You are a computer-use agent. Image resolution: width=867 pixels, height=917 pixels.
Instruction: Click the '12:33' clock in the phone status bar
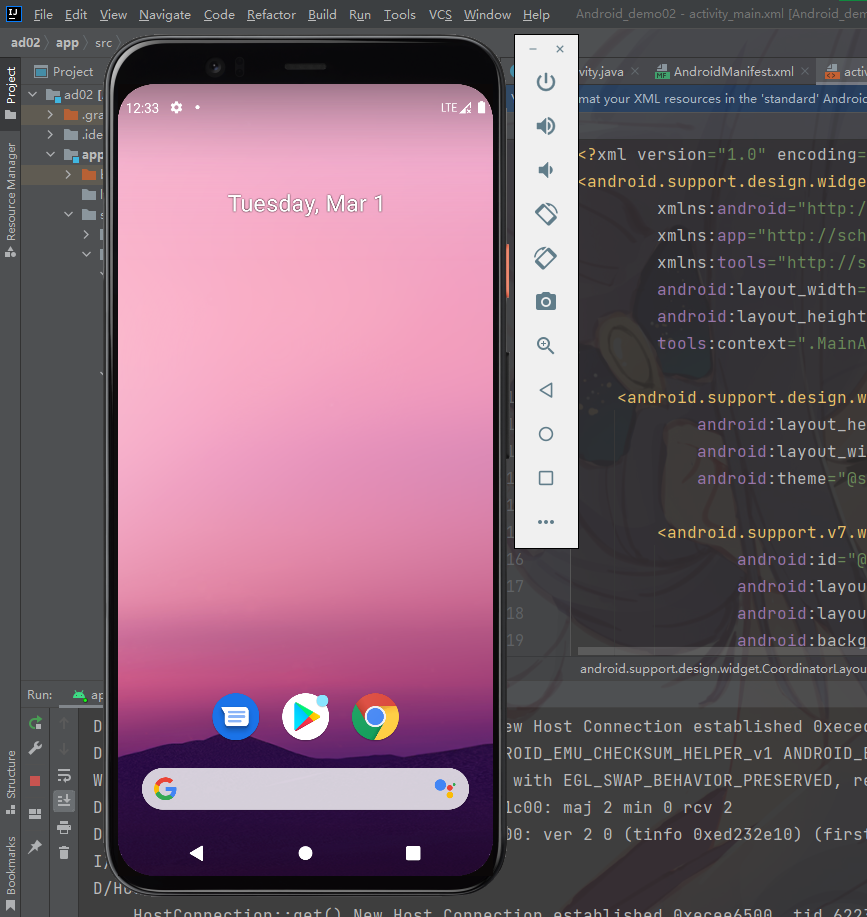143,108
